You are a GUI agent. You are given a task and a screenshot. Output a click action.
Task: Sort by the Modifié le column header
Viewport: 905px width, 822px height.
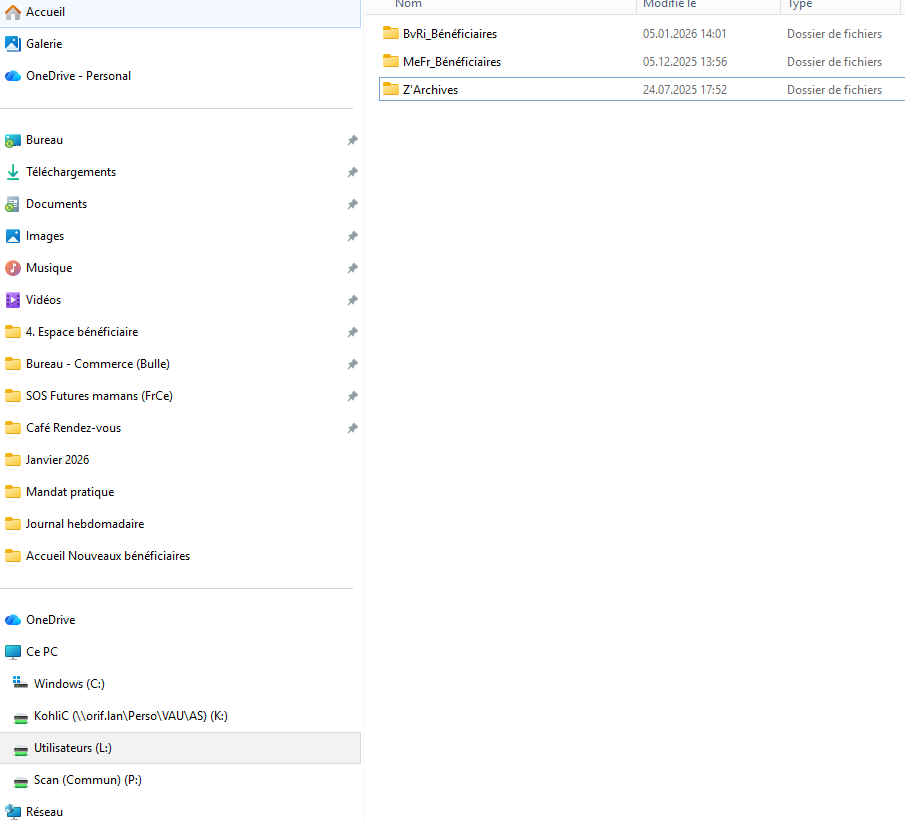[669, 5]
